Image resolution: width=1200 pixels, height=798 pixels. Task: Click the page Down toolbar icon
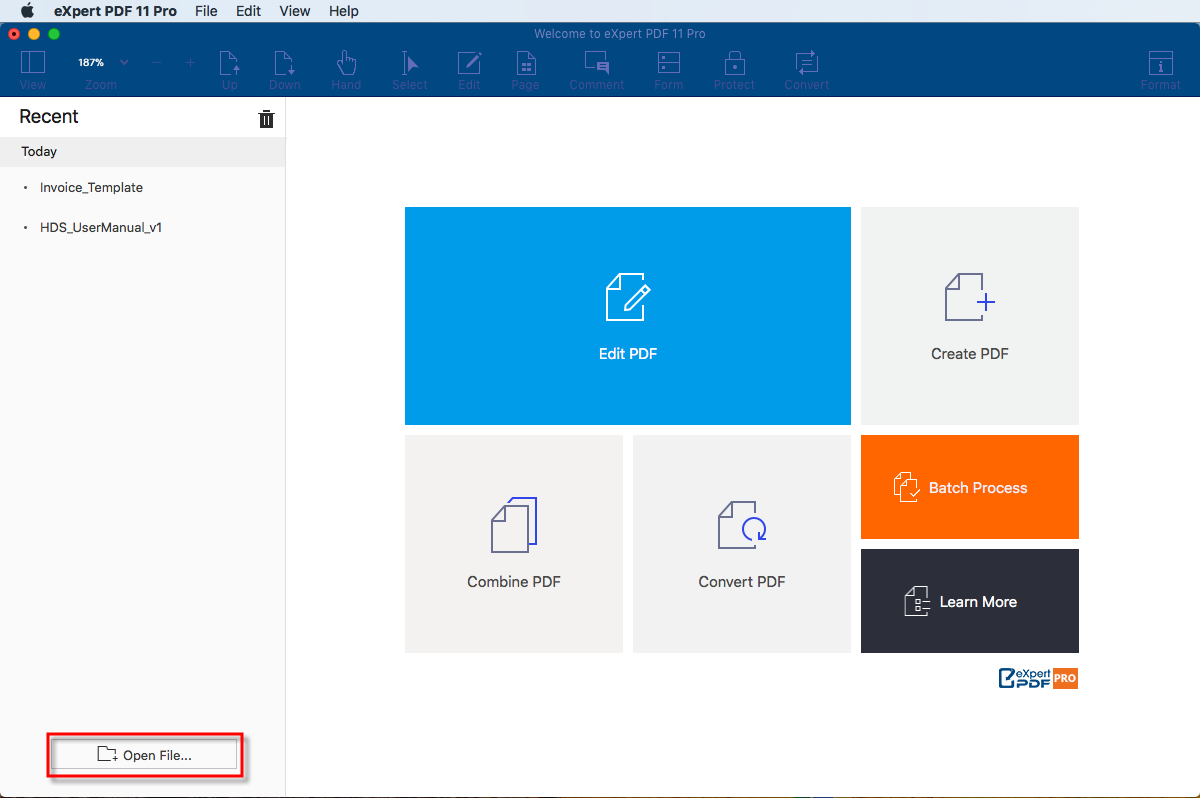point(284,63)
